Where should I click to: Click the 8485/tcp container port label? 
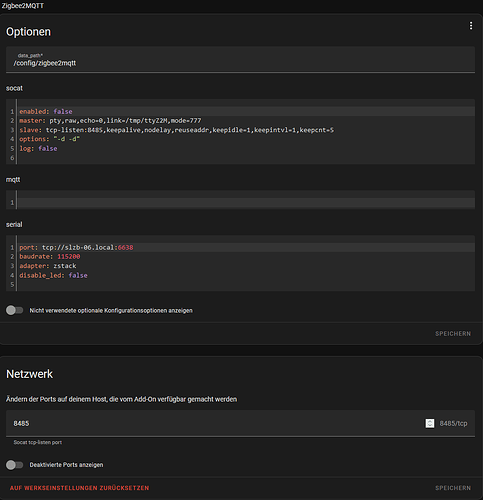coord(453,423)
